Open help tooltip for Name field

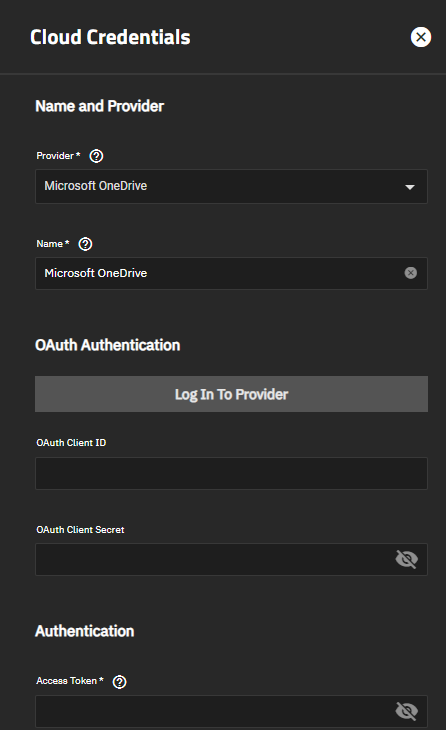(x=85, y=244)
